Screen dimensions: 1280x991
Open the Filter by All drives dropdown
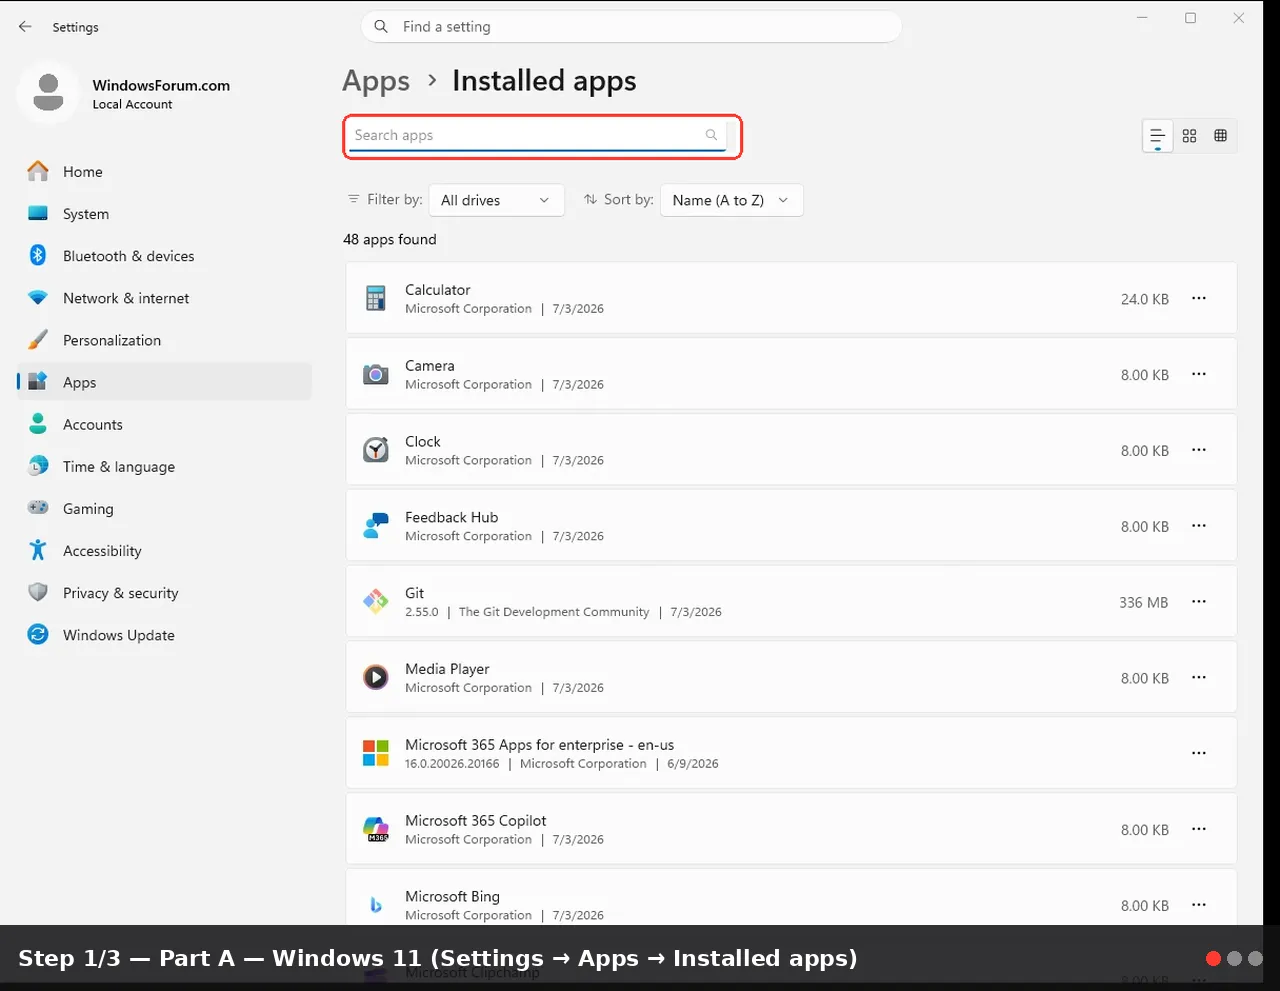click(496, 200)
